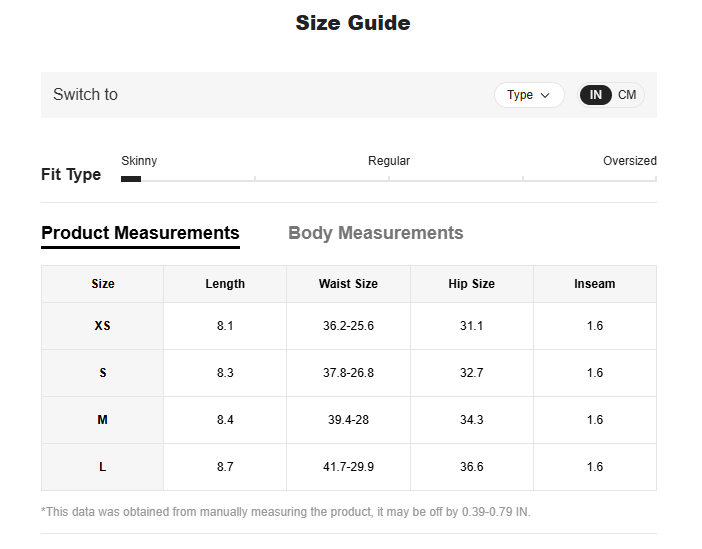Click the Oversized fit type label
Screen dimensions: 702x549
pos(629,161)
